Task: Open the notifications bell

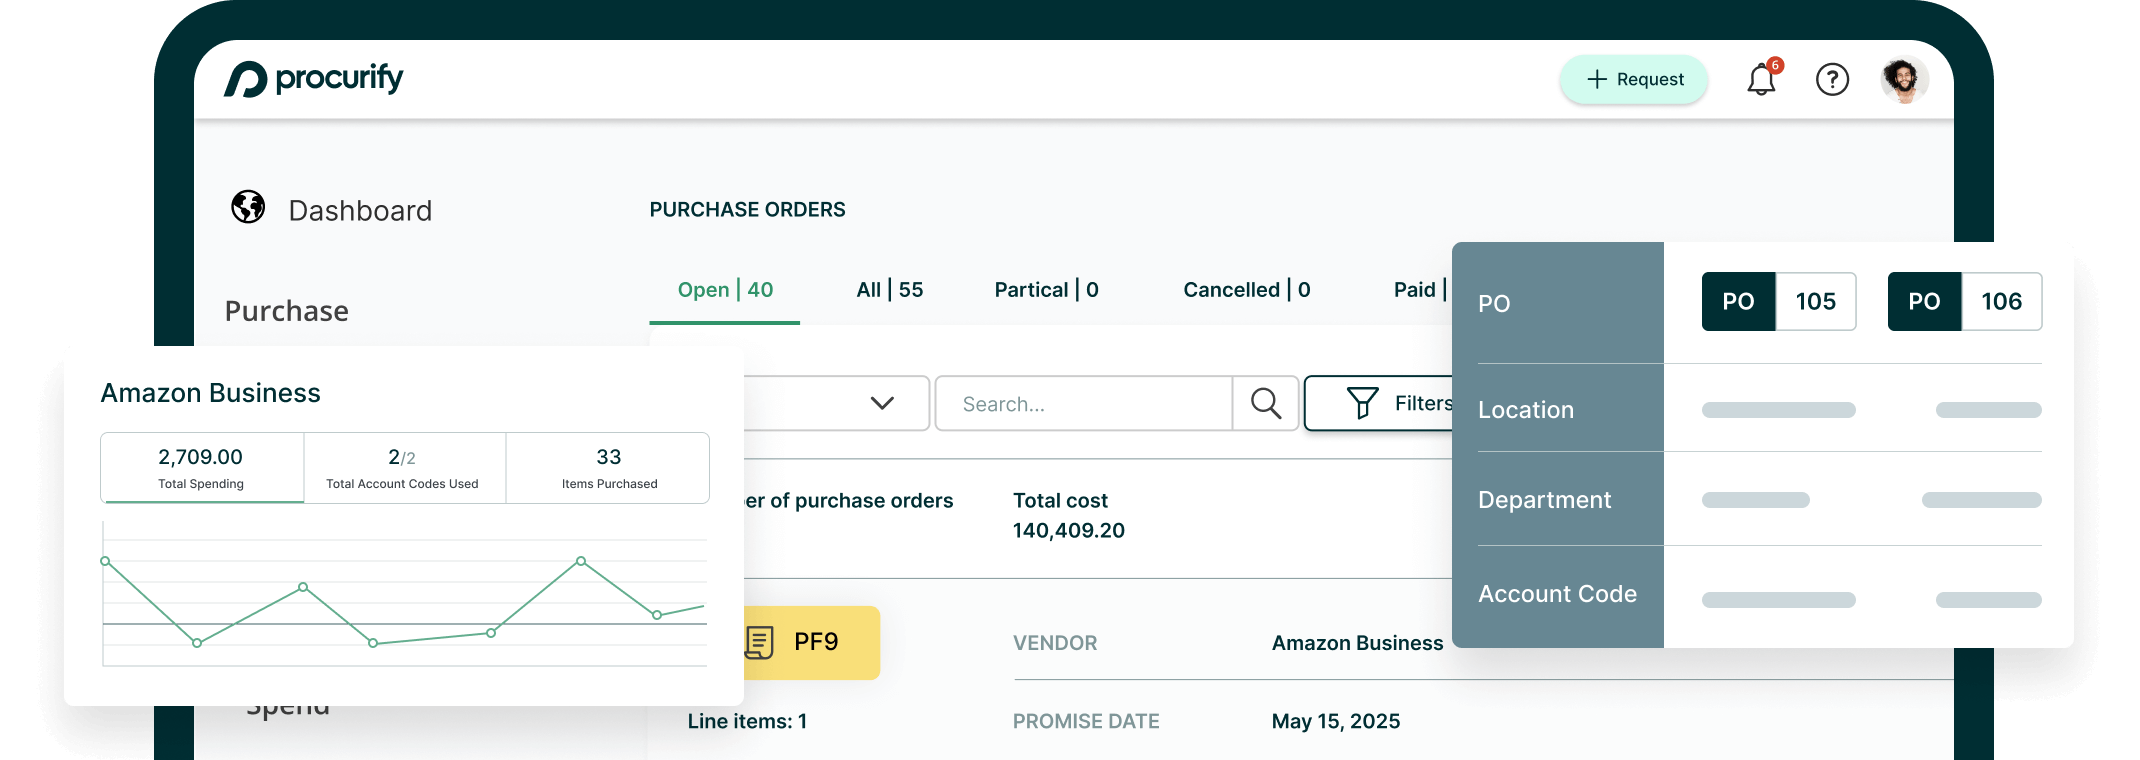Action: [x=1762, y=79]
